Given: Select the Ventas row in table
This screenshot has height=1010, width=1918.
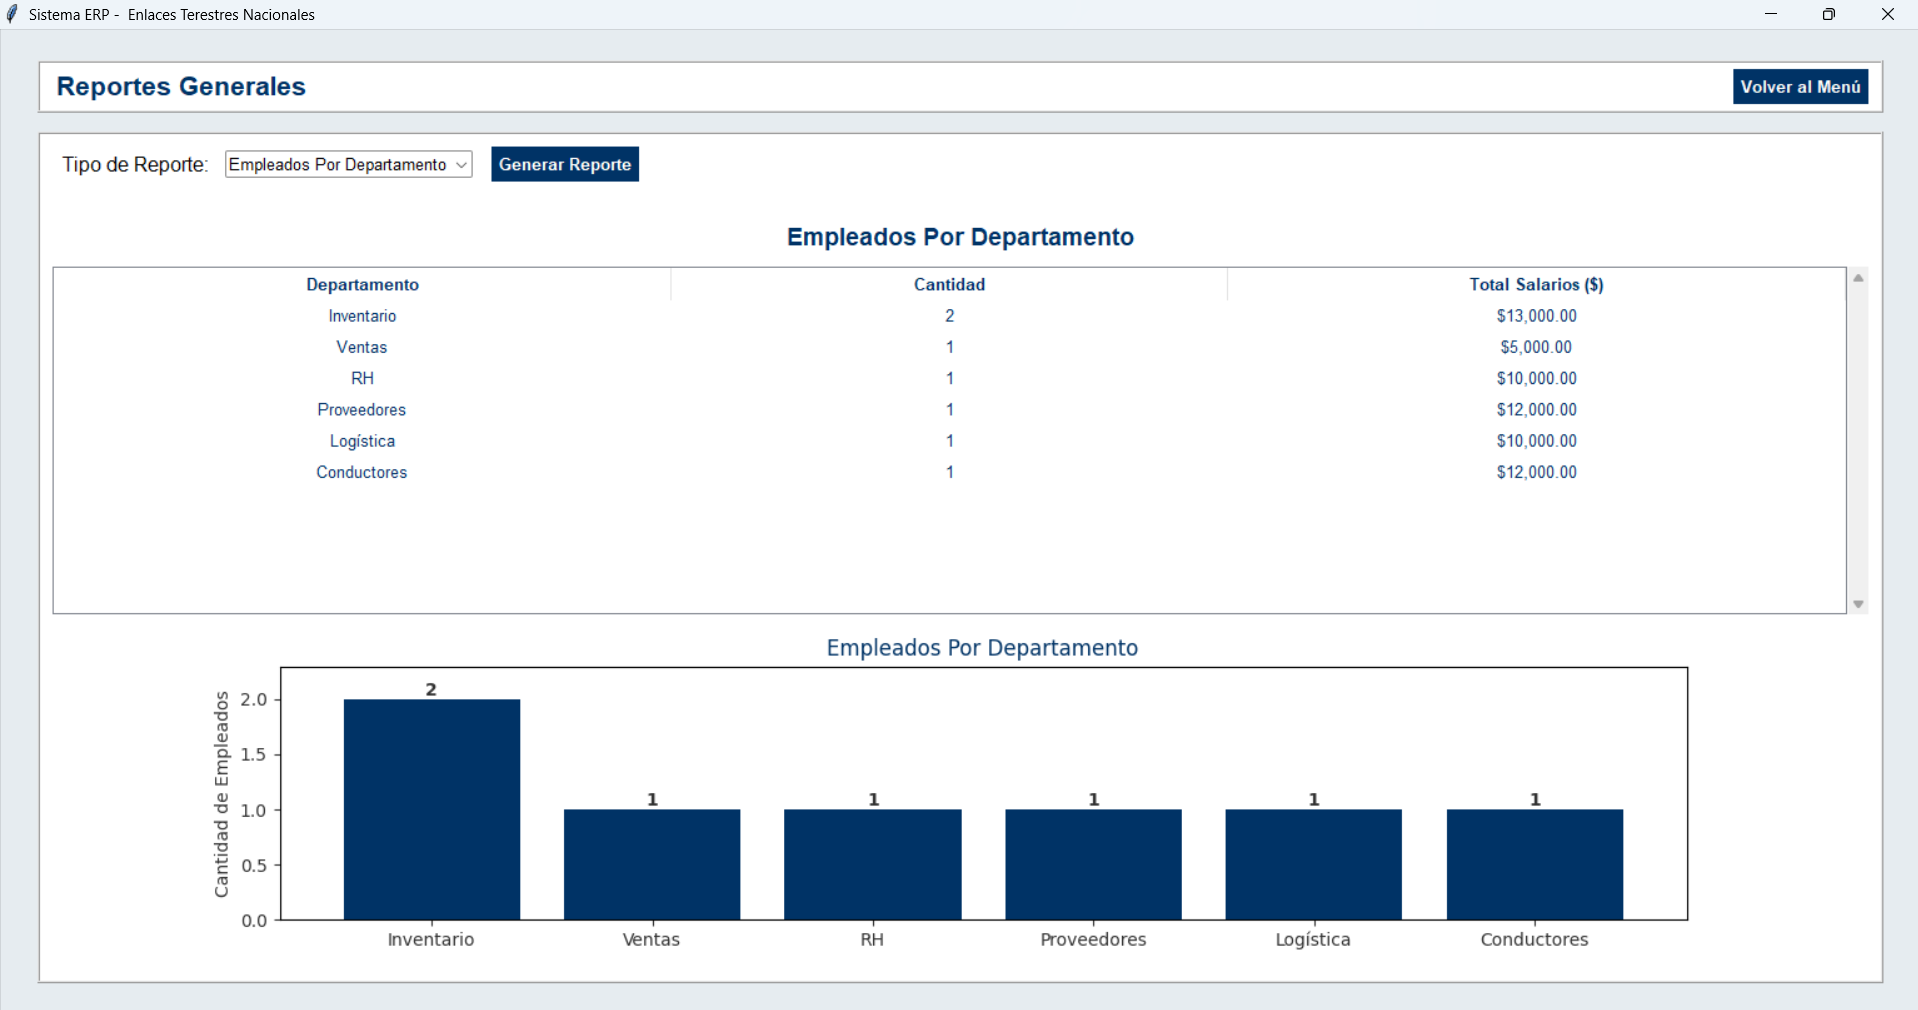Looking at the screenshot, I should click(x=949, y=347).
